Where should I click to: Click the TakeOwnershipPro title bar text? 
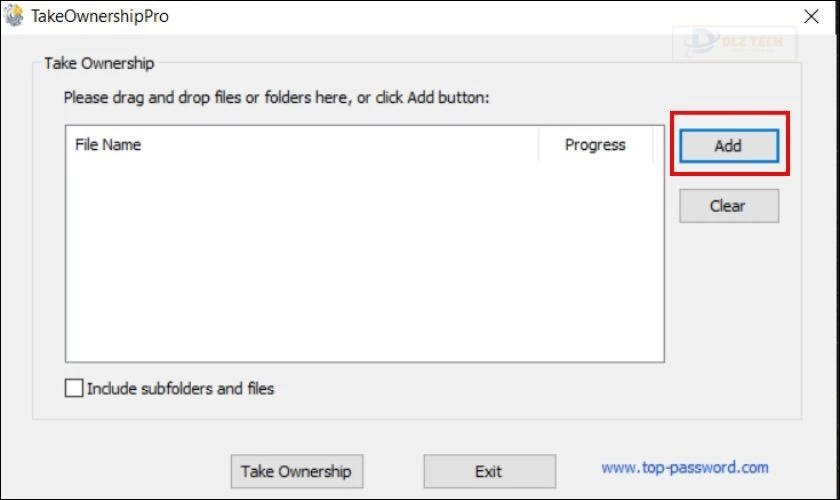pos(100,16)
